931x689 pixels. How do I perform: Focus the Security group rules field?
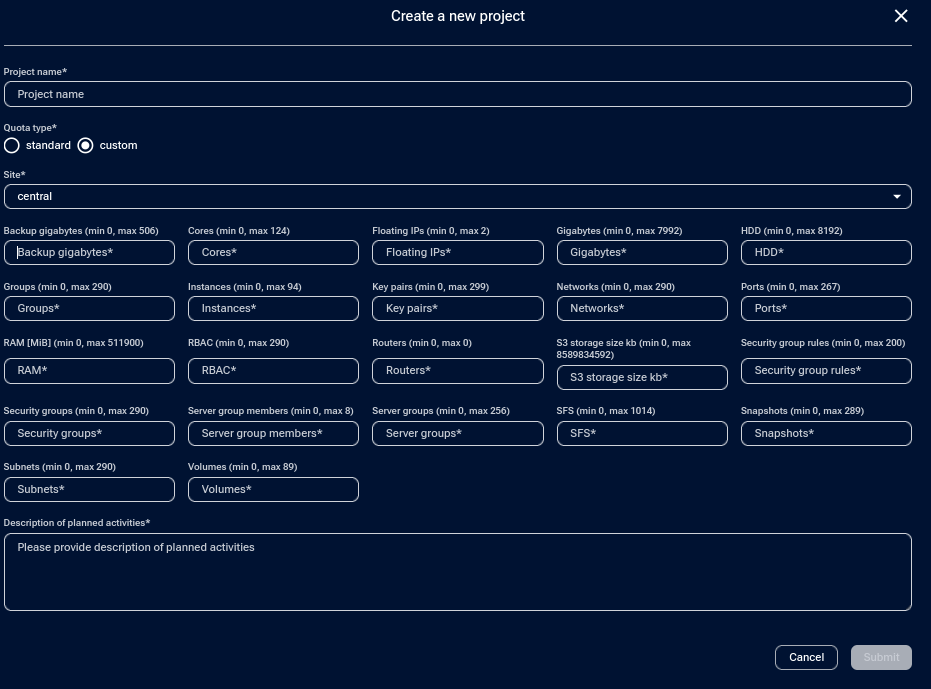coord(825,371)
